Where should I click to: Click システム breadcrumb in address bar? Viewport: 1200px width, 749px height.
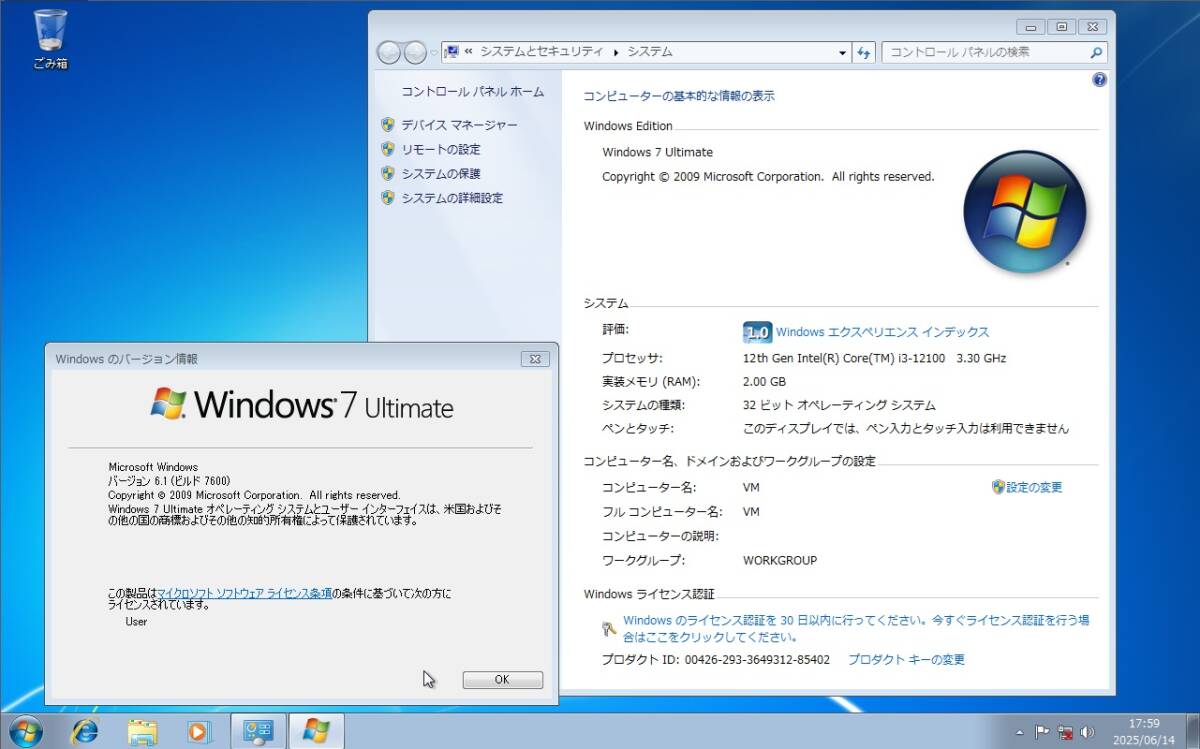click(x=650, y=52)
